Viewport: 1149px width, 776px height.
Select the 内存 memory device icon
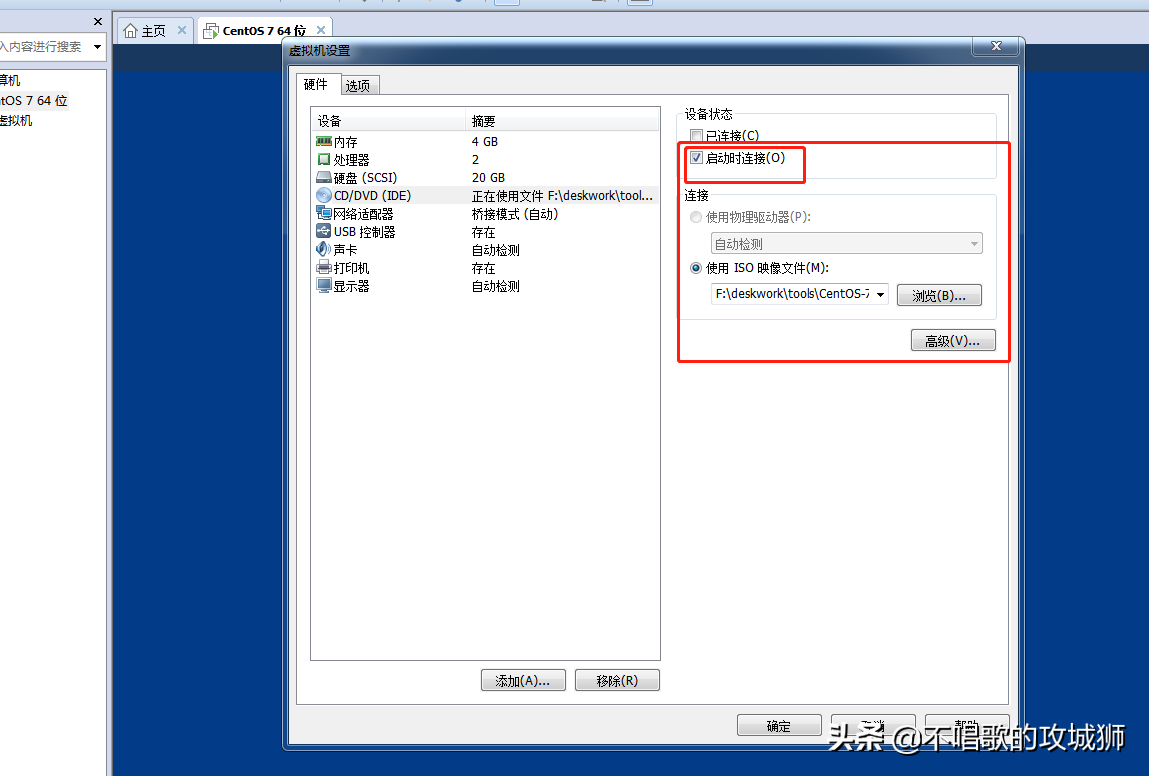click(323, 141)
